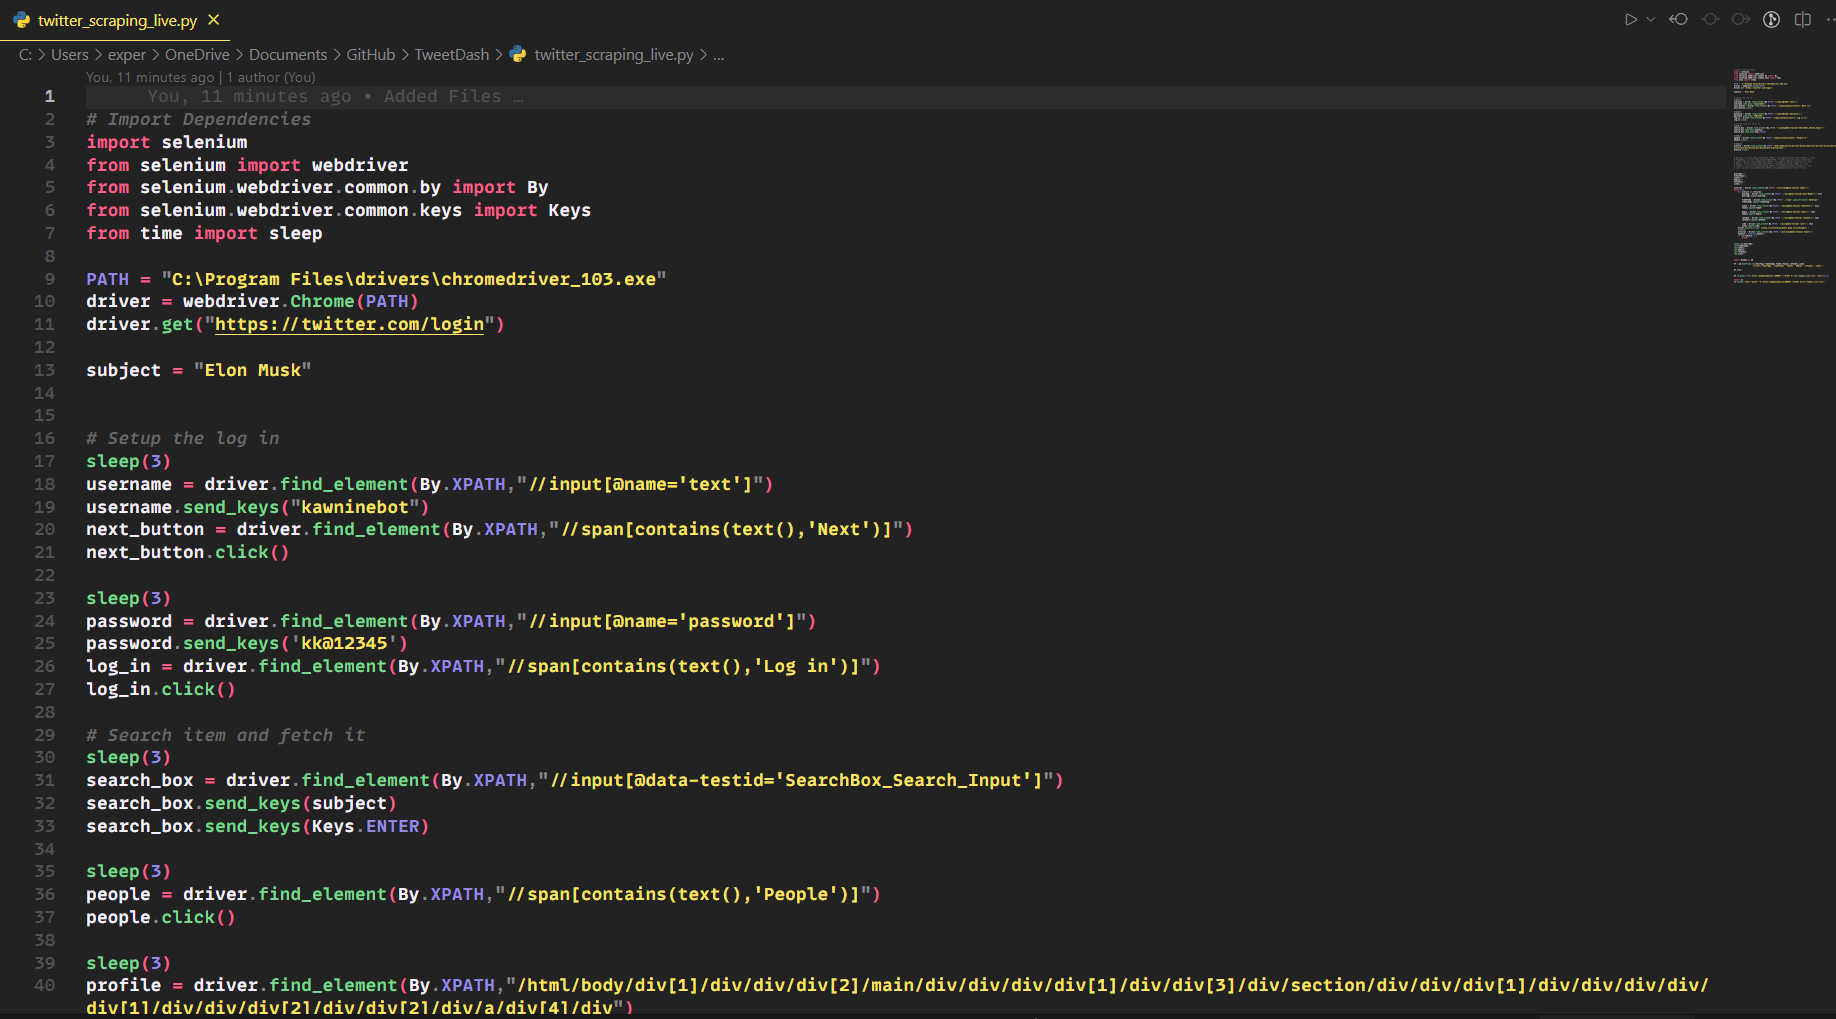1836x1019 pixels.
Task: Open the C: breadcrumb segment
Action: 25,54
